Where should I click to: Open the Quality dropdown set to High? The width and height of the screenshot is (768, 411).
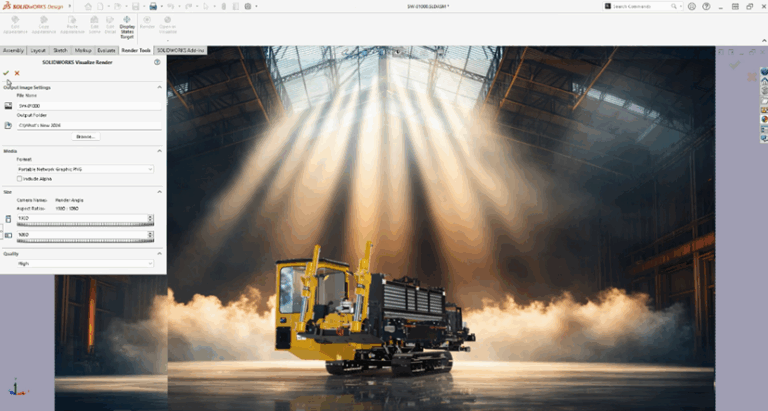[85, 264]
